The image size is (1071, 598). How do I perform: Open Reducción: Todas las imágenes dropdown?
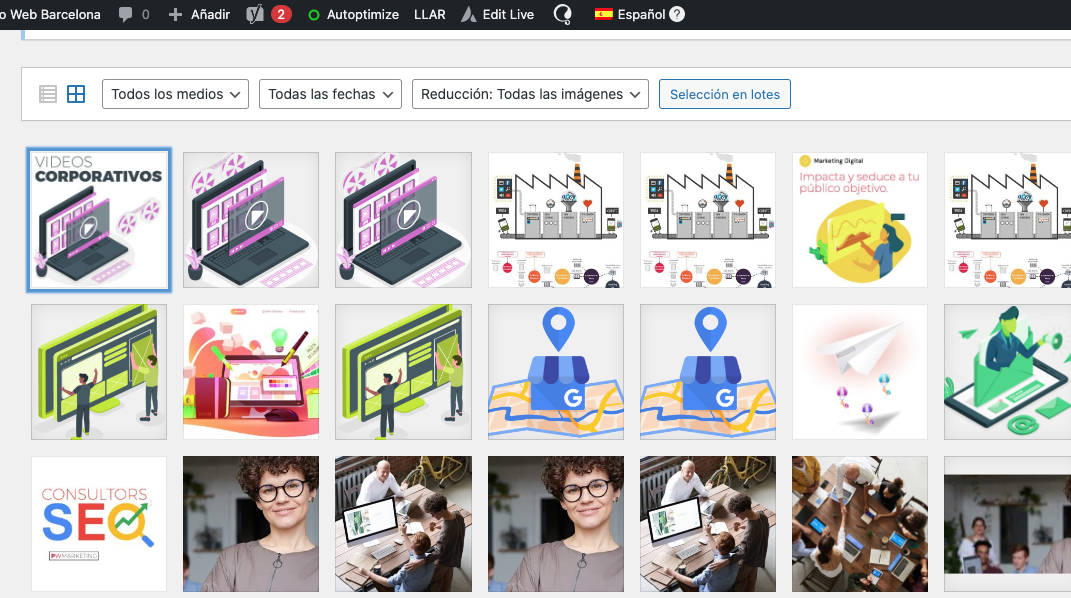(530, 94)
